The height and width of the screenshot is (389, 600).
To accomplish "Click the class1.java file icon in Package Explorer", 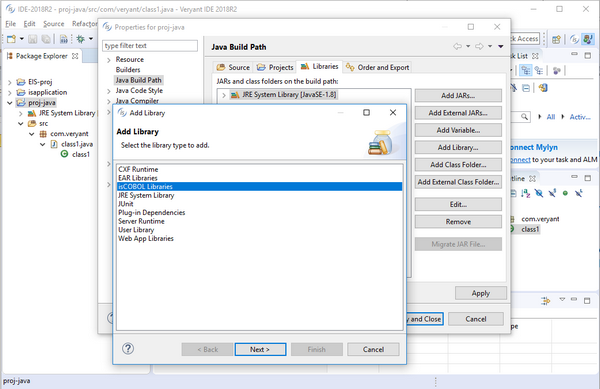I will coord(54,144).
